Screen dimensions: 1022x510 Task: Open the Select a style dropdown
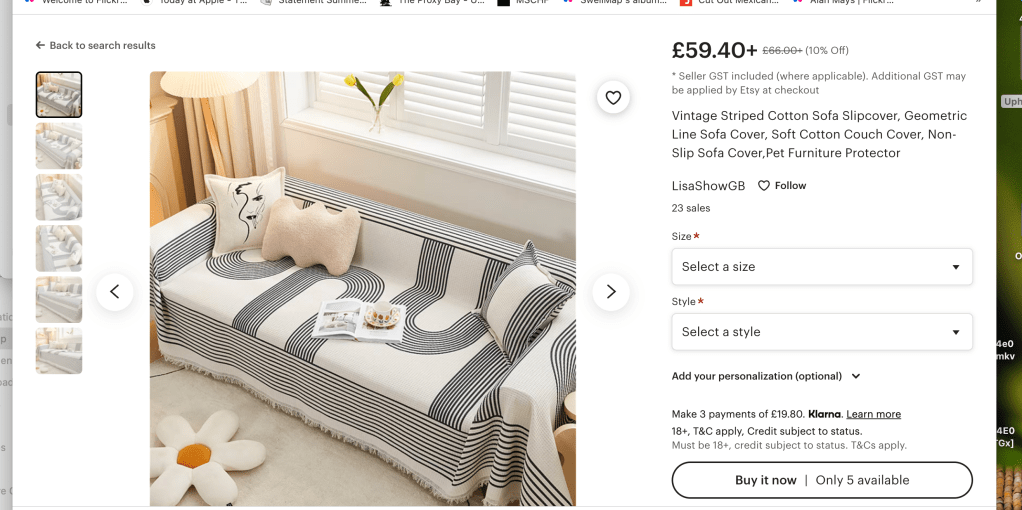(822, 331)
